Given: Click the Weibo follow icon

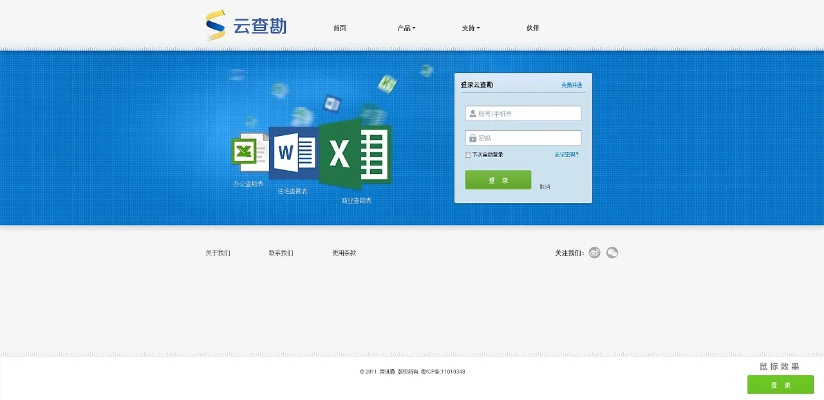Looking at the screenshot, I should coord(594,253).
